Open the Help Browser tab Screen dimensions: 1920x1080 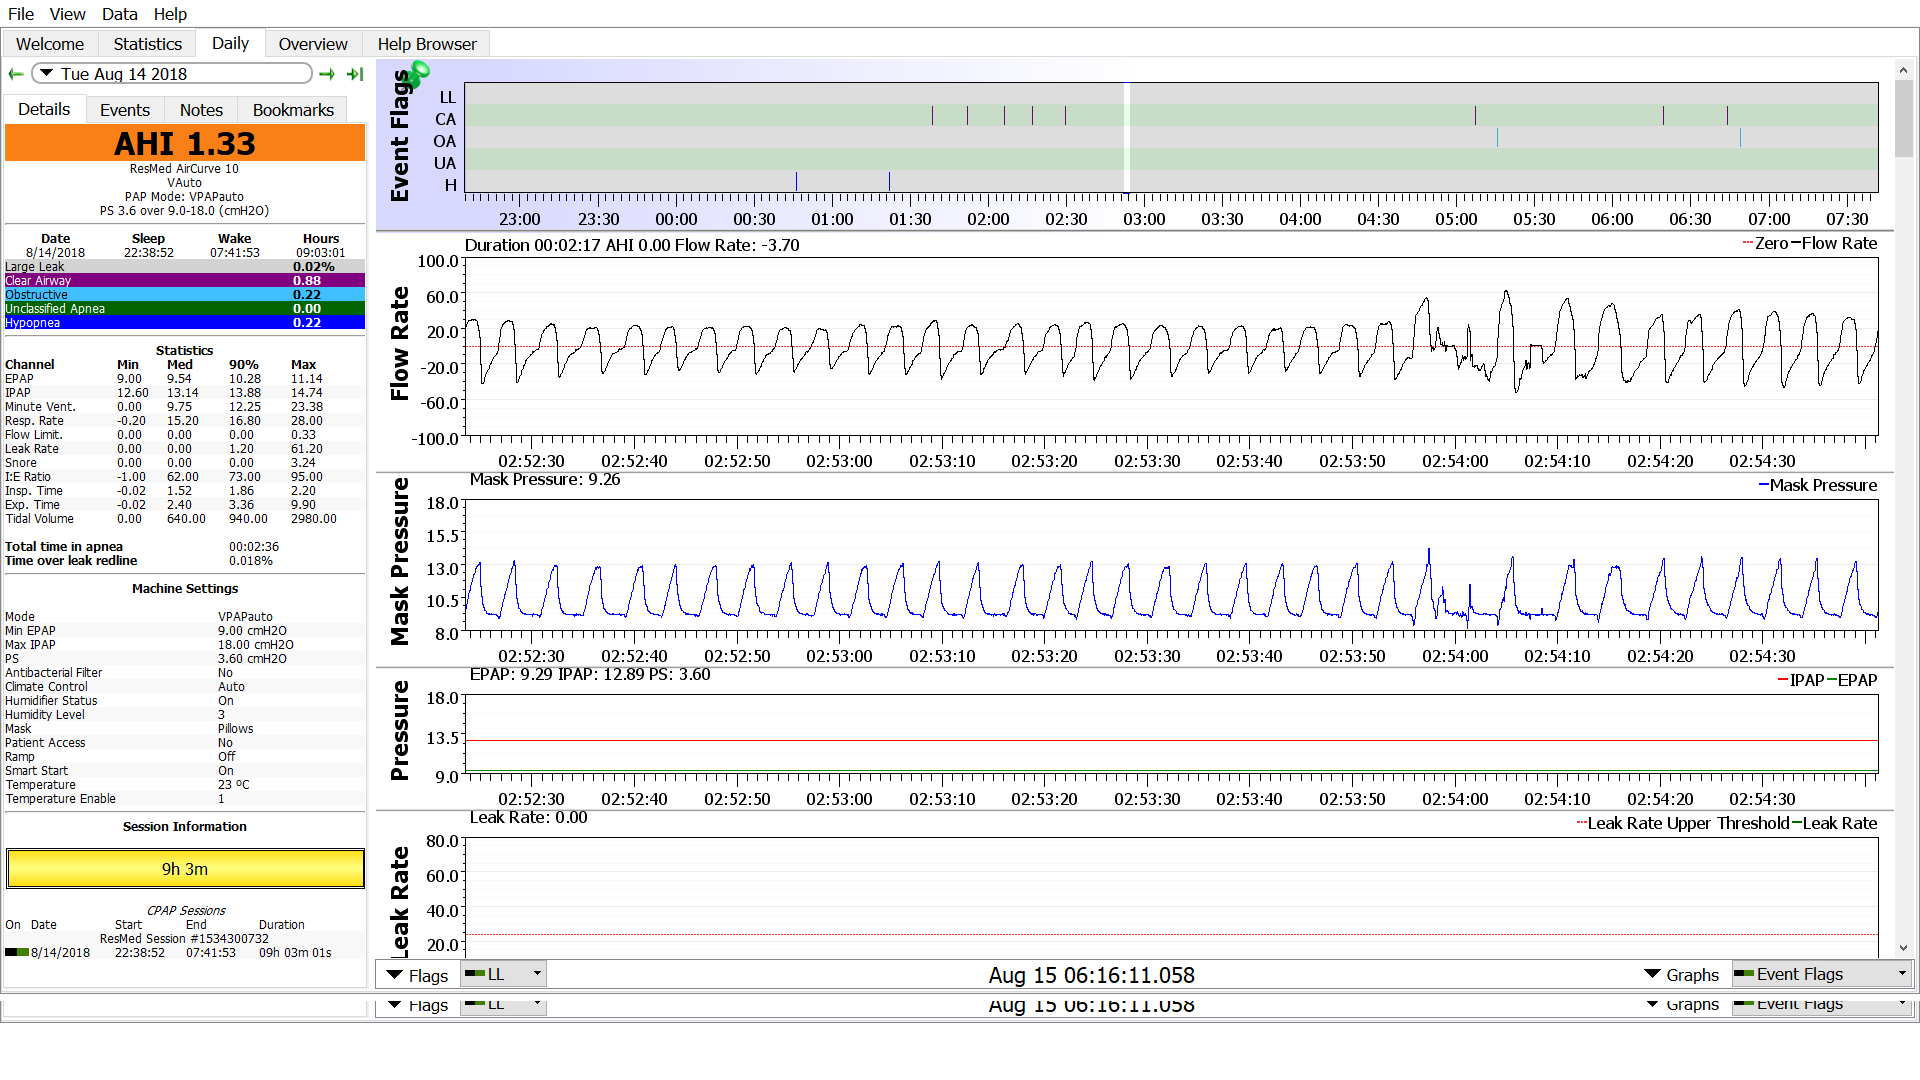pos(427,44)
